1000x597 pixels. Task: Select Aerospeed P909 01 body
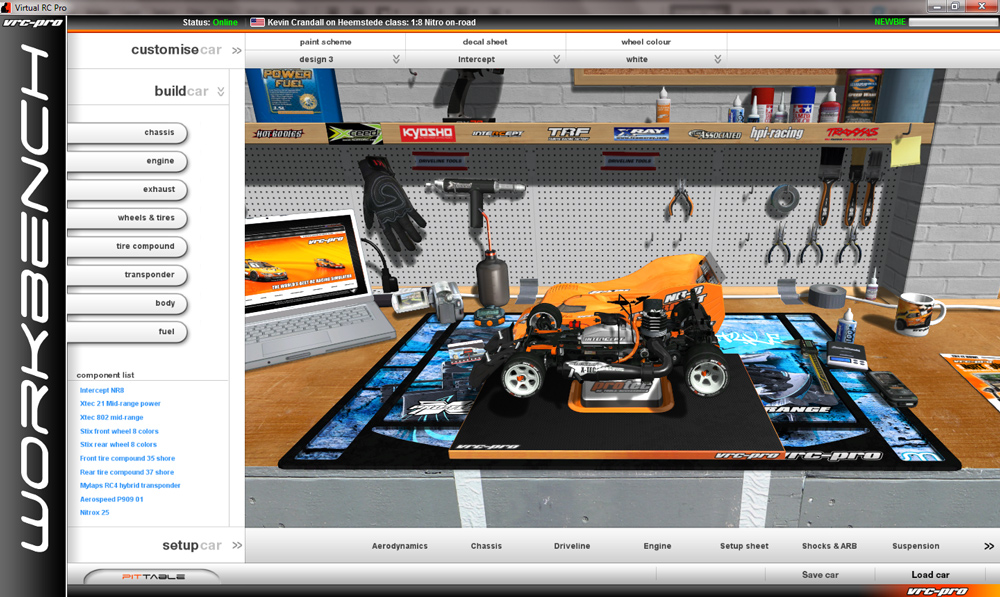(112, 499)
